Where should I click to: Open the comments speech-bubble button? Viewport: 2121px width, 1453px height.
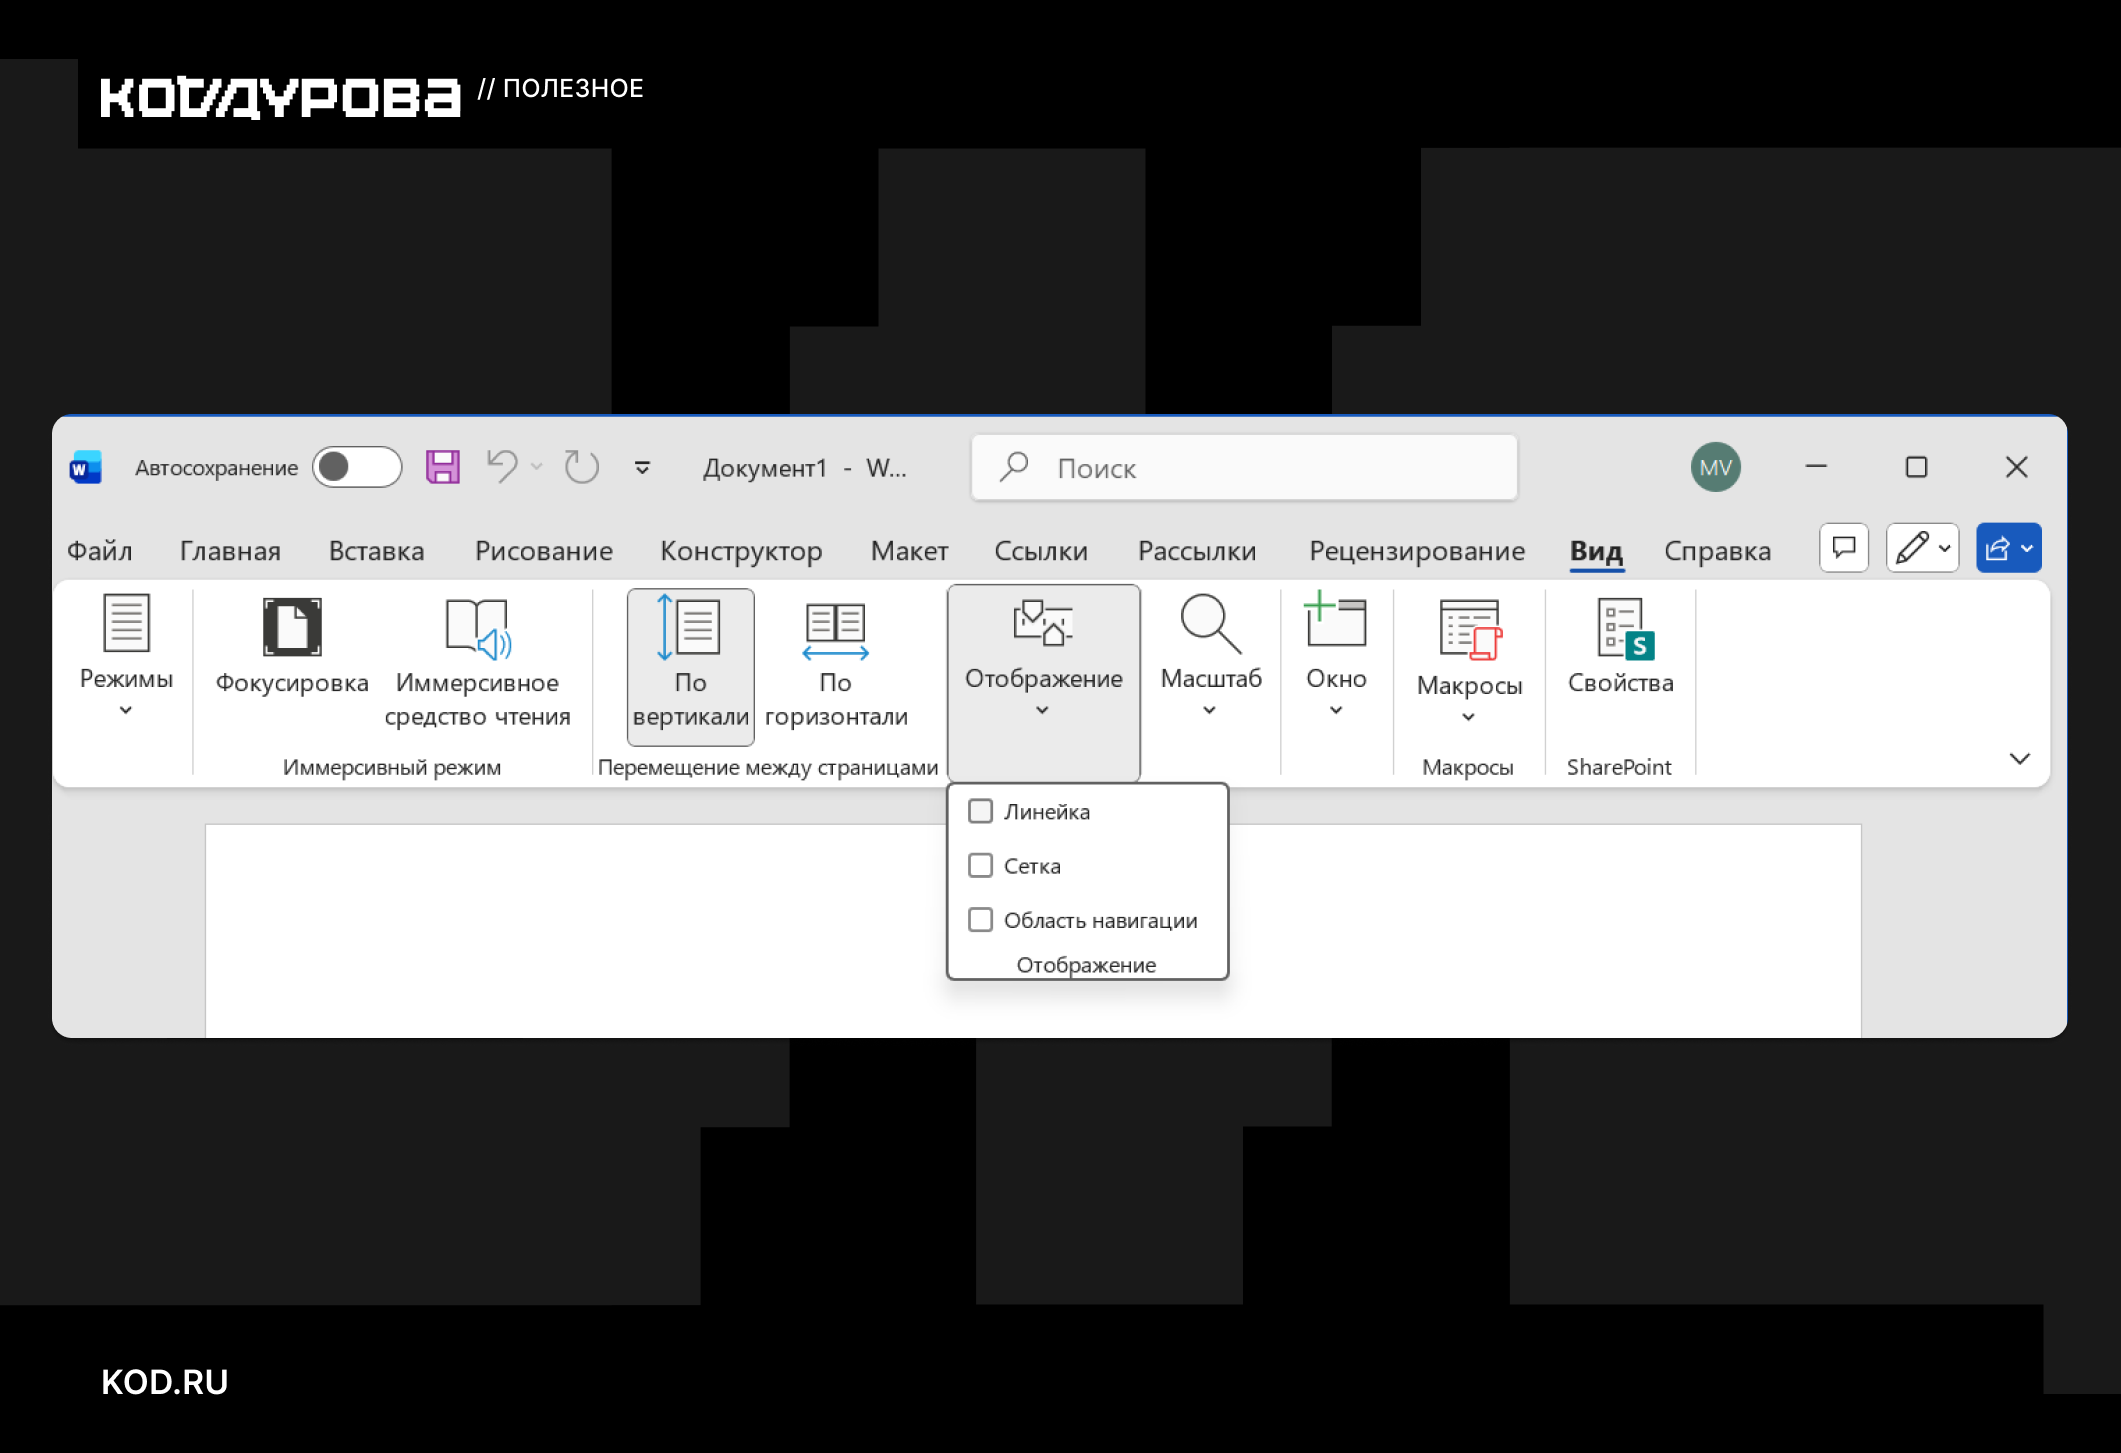coord(1844,548)
